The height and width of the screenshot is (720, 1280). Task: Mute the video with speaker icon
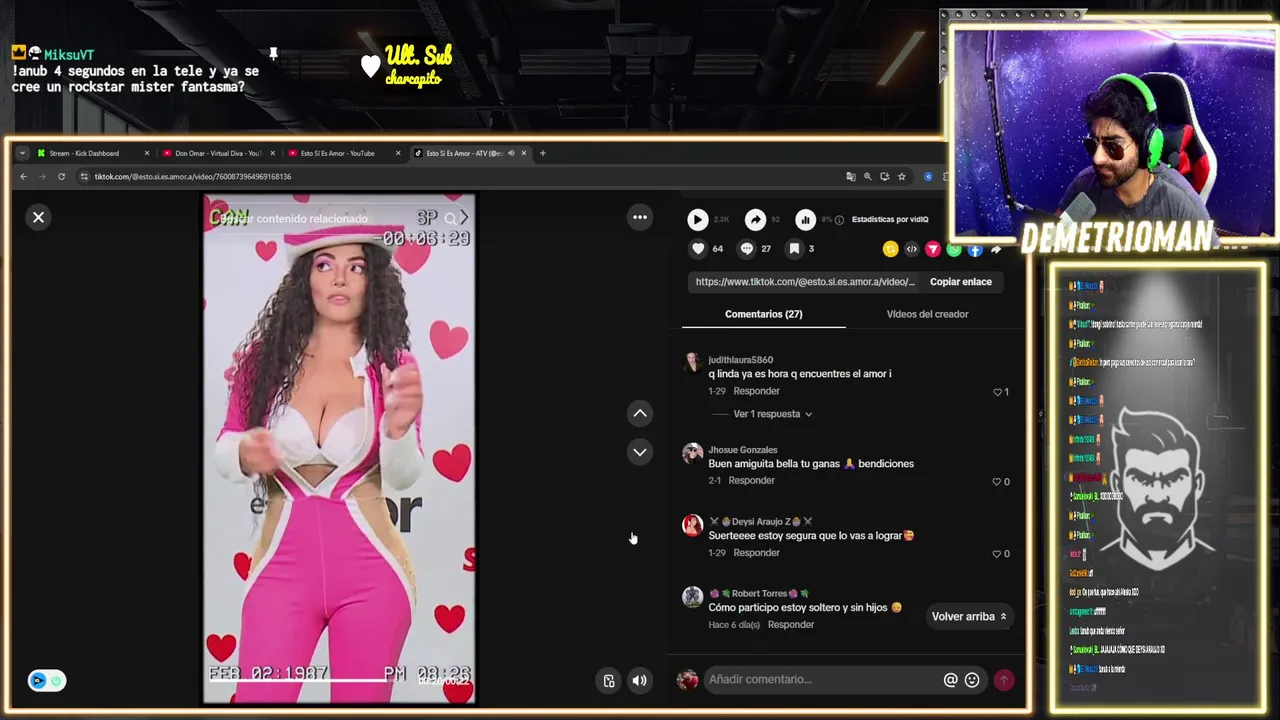point(640,681)
